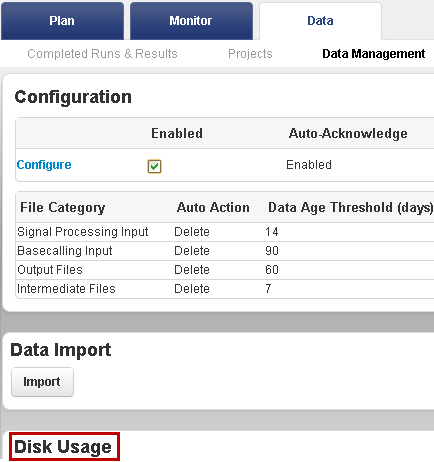
Task: Select the Data tab
Action: pos(320,21)
